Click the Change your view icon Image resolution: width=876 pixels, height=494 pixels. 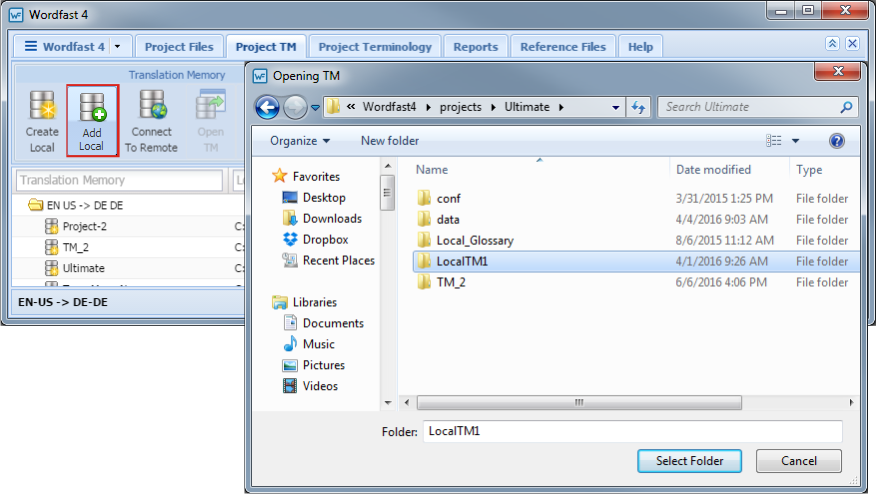coord(774,141)
